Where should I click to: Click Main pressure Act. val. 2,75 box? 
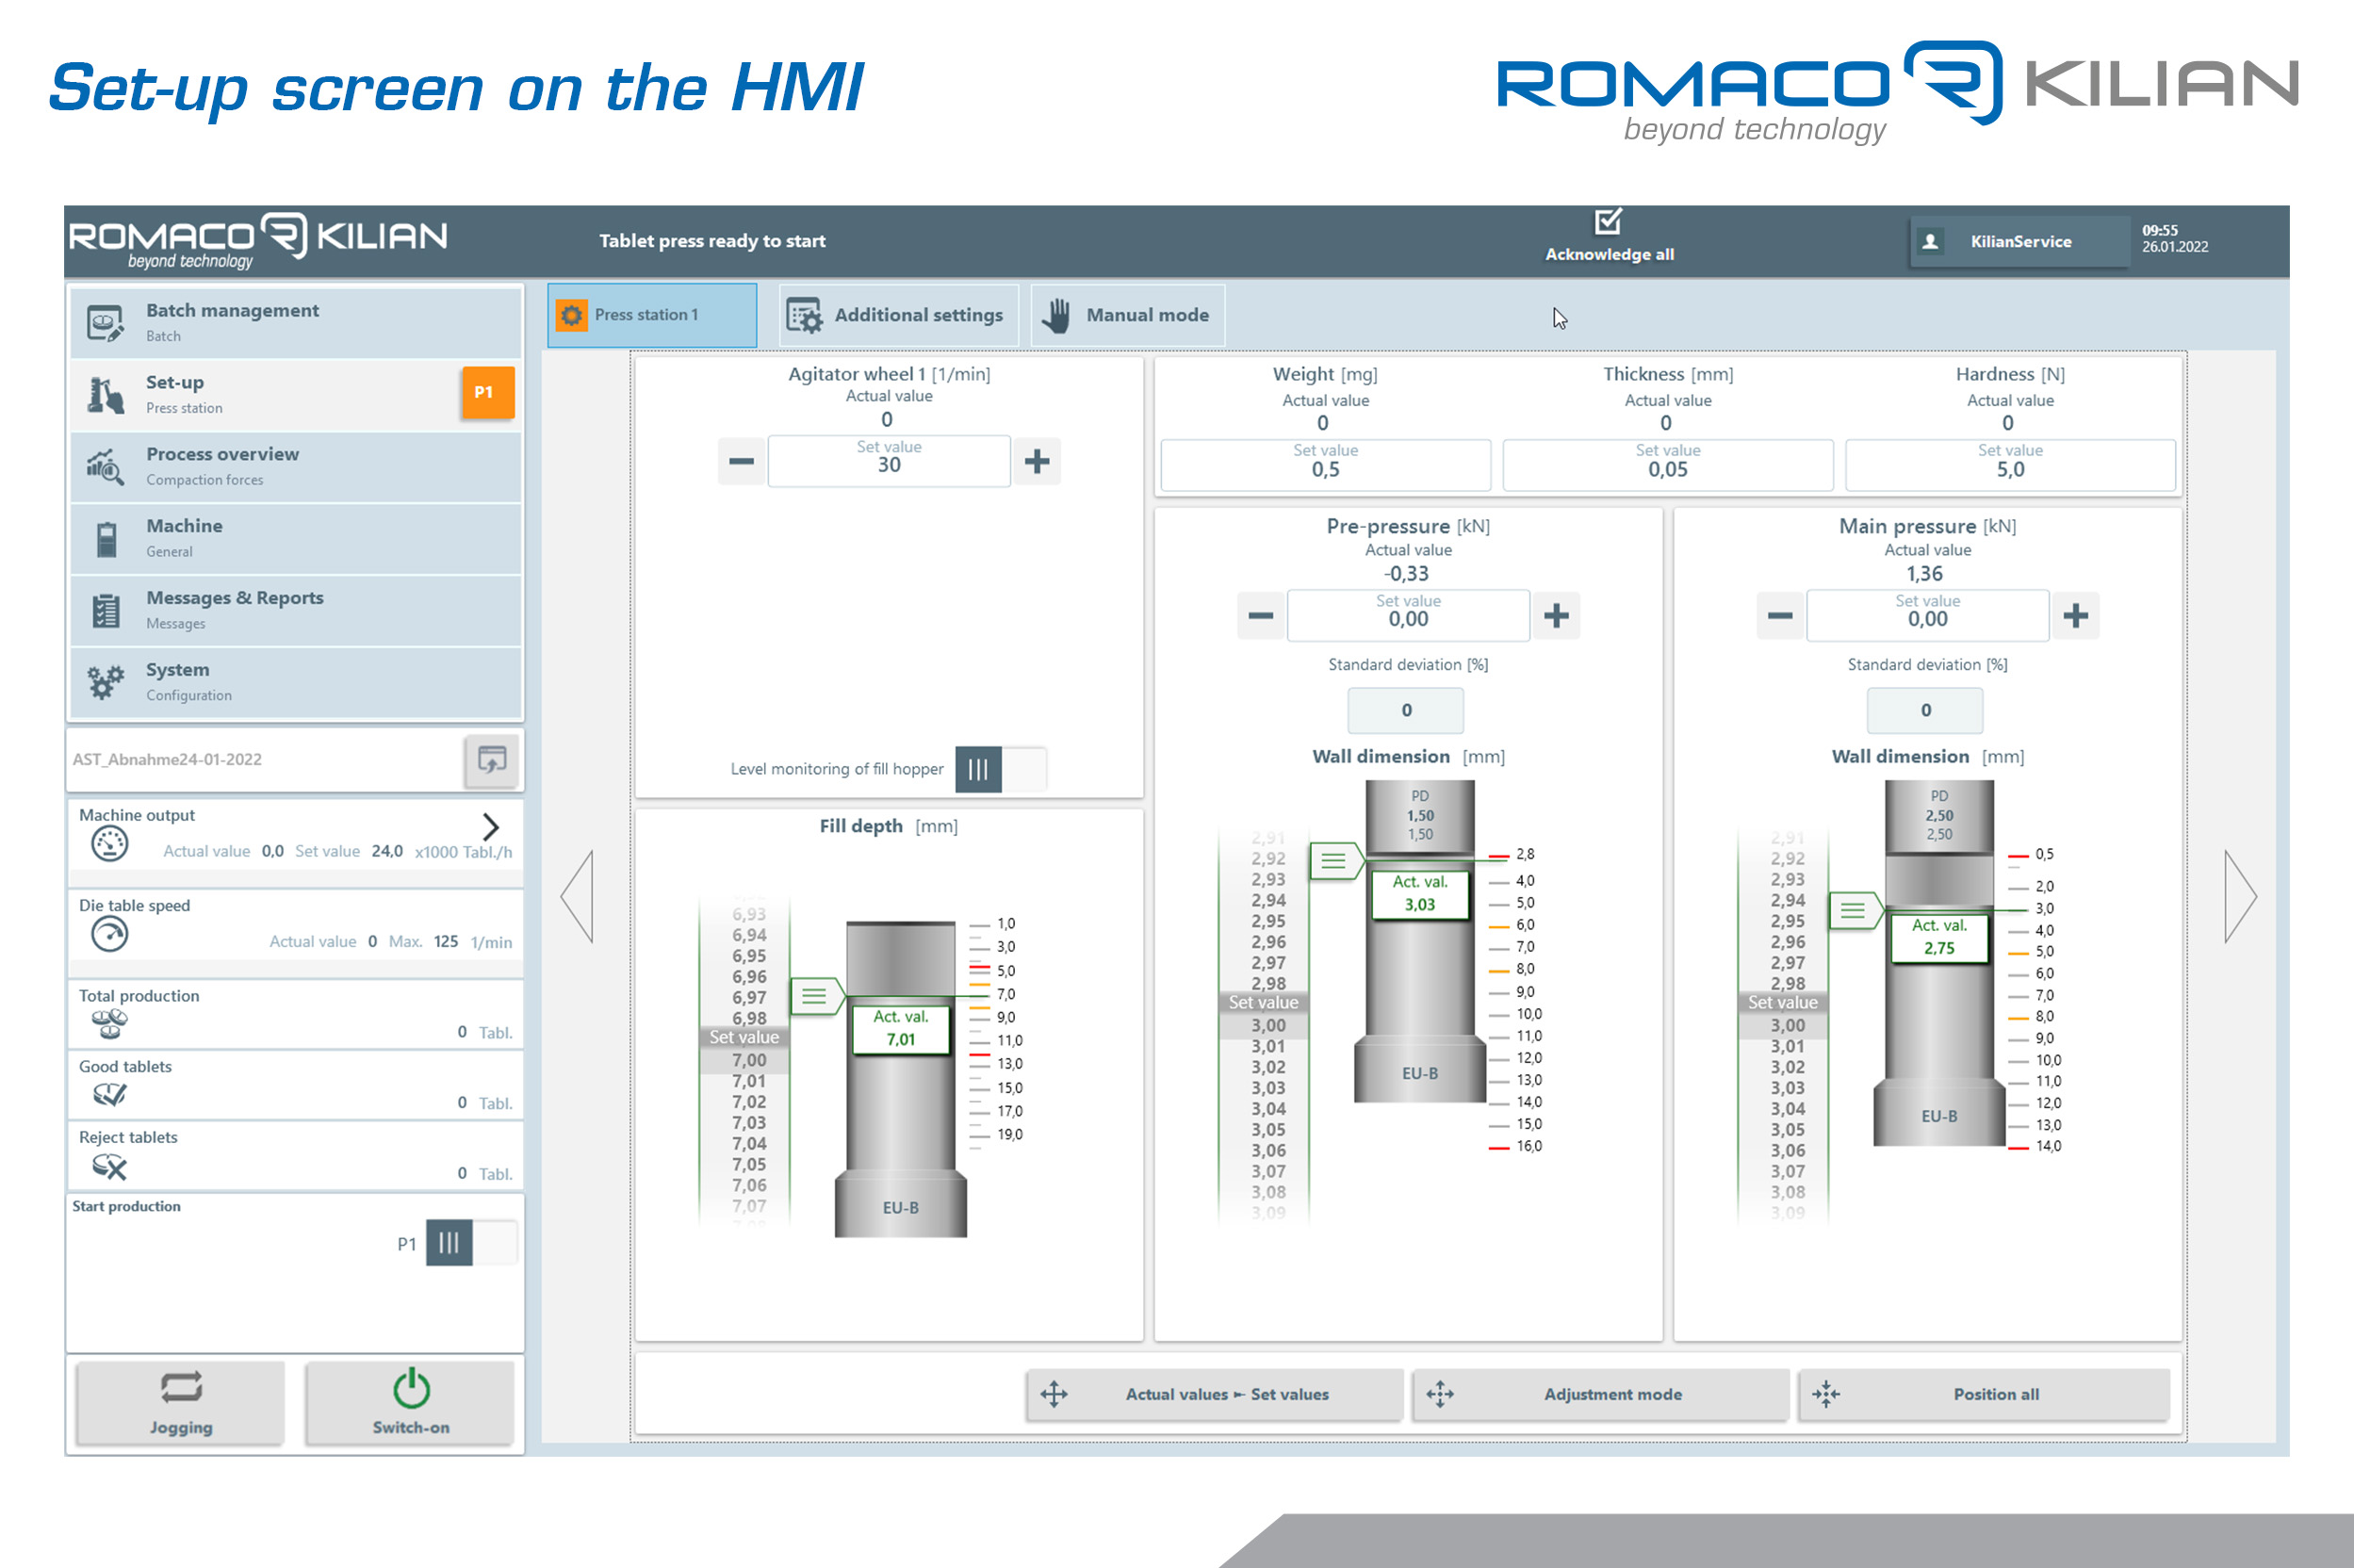coord(1938,937)
